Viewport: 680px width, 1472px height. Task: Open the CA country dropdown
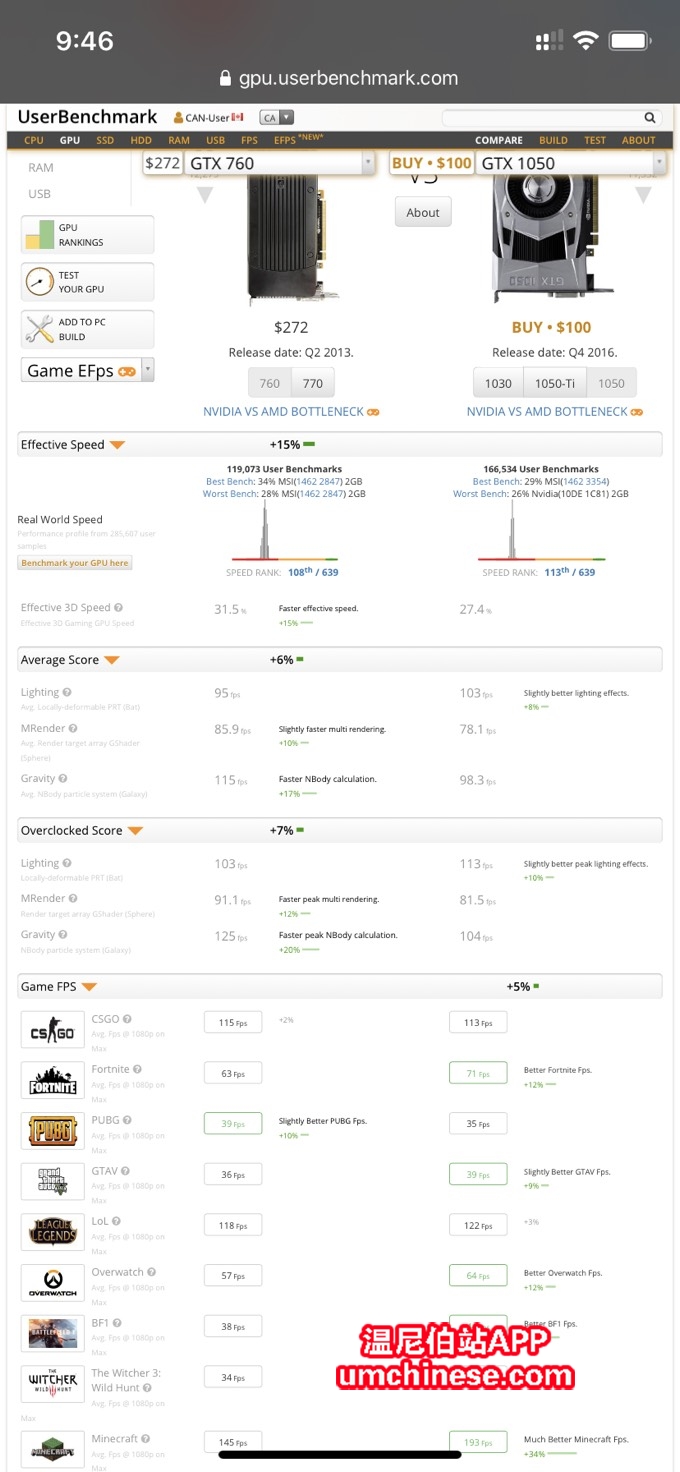pyautogui.click(x=276, y=118)
